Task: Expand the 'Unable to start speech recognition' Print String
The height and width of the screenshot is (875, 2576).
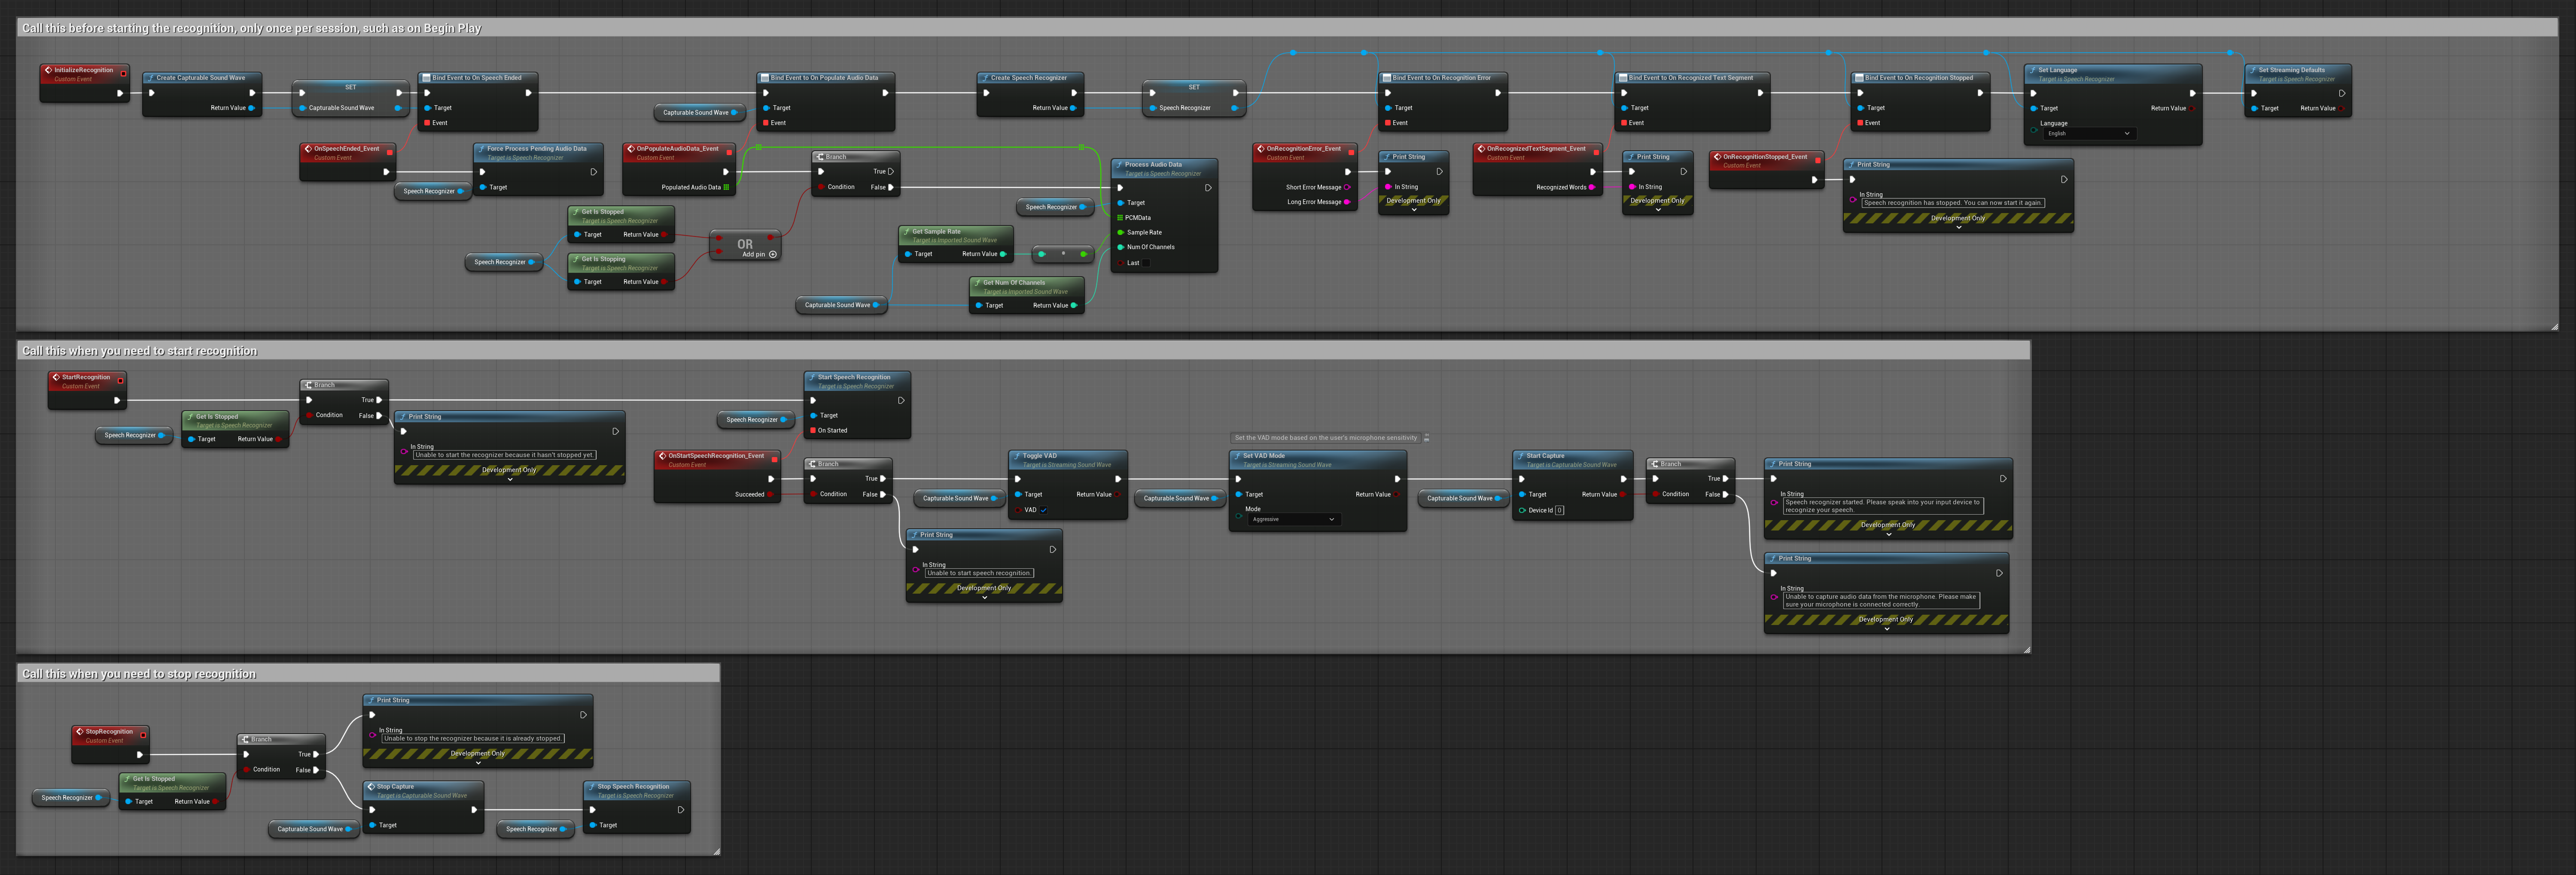Action: 984,597
